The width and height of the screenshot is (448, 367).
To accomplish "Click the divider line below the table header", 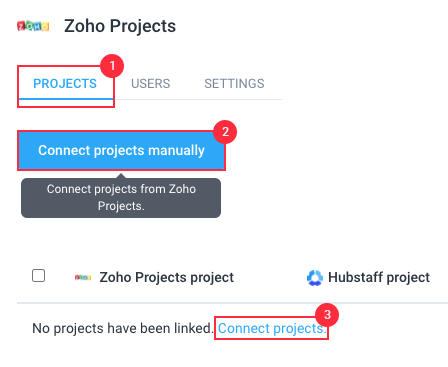I will click(x=232, y=303).
